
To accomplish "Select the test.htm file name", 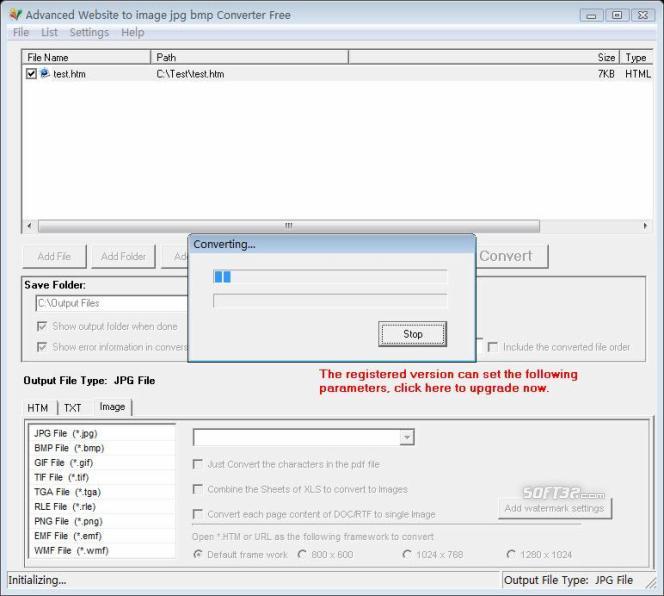I will coord(69,74).
